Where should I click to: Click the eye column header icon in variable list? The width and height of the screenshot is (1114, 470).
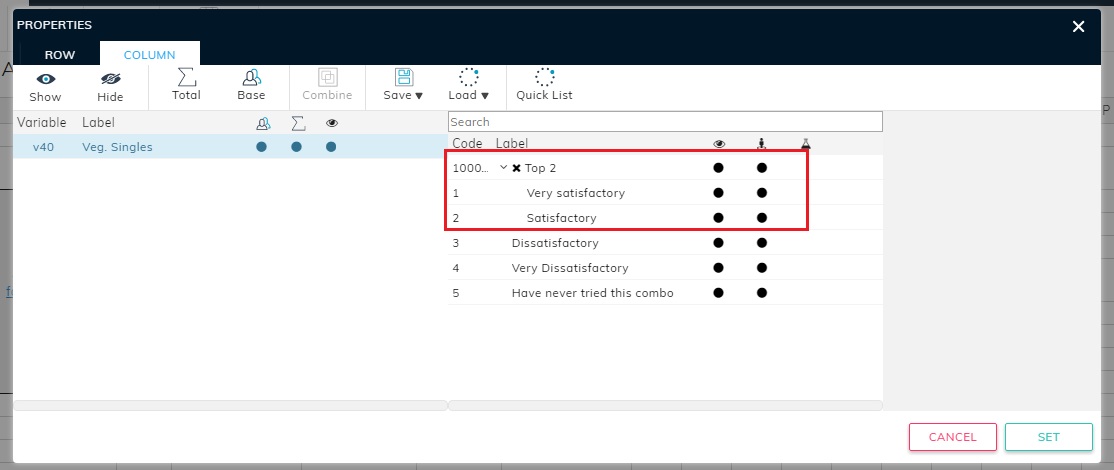[x=332, y=124]
